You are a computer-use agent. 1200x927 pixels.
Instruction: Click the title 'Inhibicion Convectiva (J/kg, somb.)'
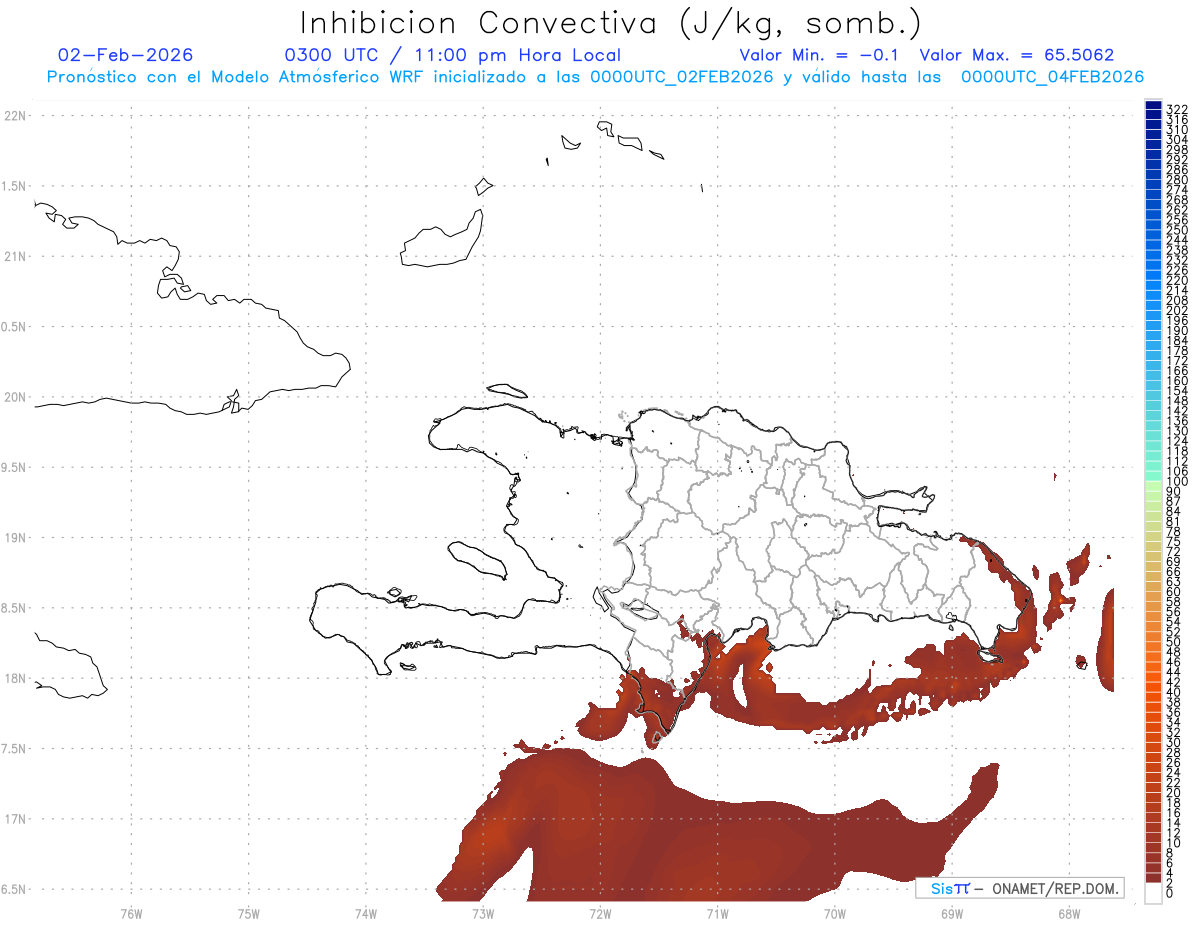[611, 24]
